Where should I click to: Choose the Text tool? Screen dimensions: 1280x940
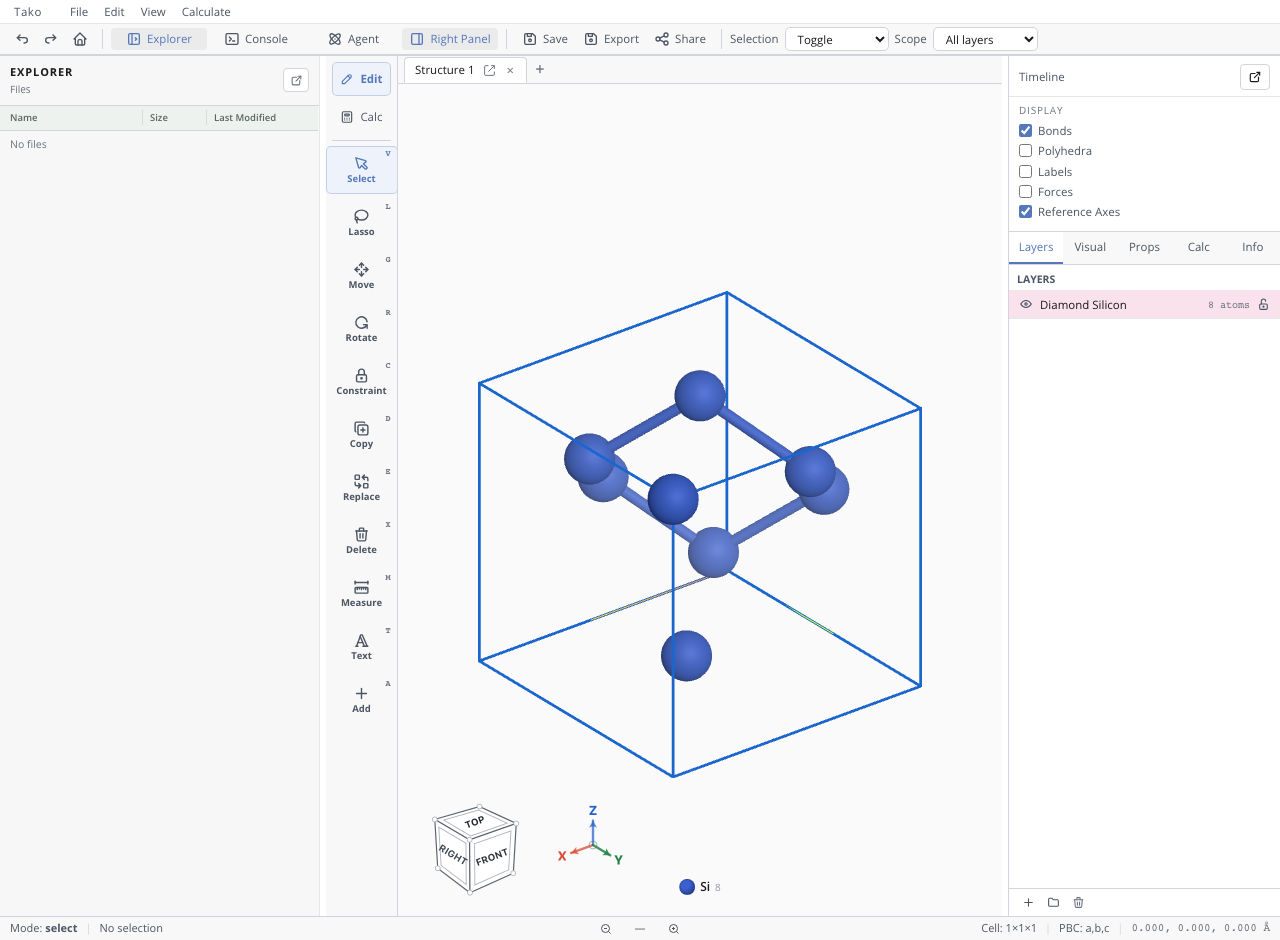[361, 647]
